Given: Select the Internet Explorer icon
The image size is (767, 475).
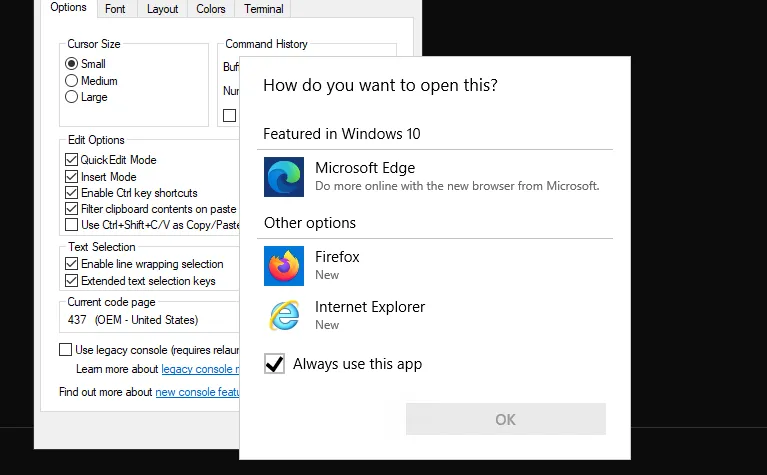Looking at the screenshot, I should pyautogui.click(x=284, y=316).
